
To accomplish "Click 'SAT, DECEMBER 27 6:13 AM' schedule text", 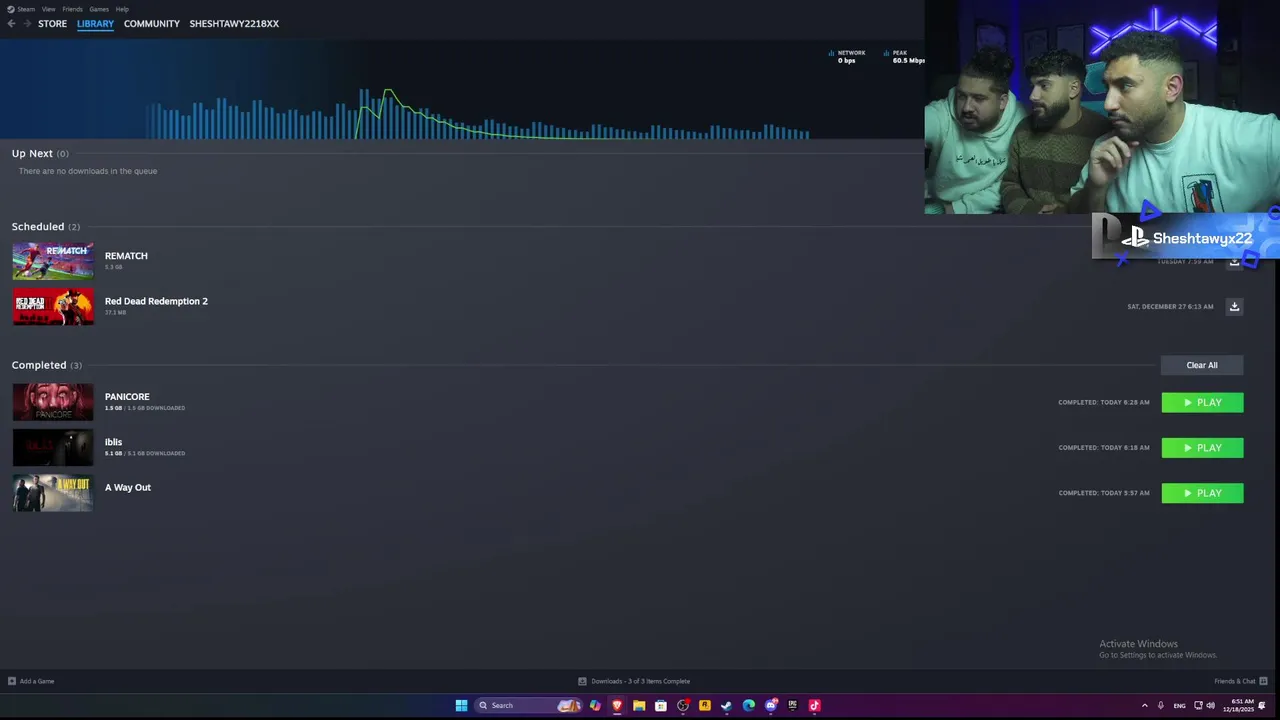I will 1170,307.
